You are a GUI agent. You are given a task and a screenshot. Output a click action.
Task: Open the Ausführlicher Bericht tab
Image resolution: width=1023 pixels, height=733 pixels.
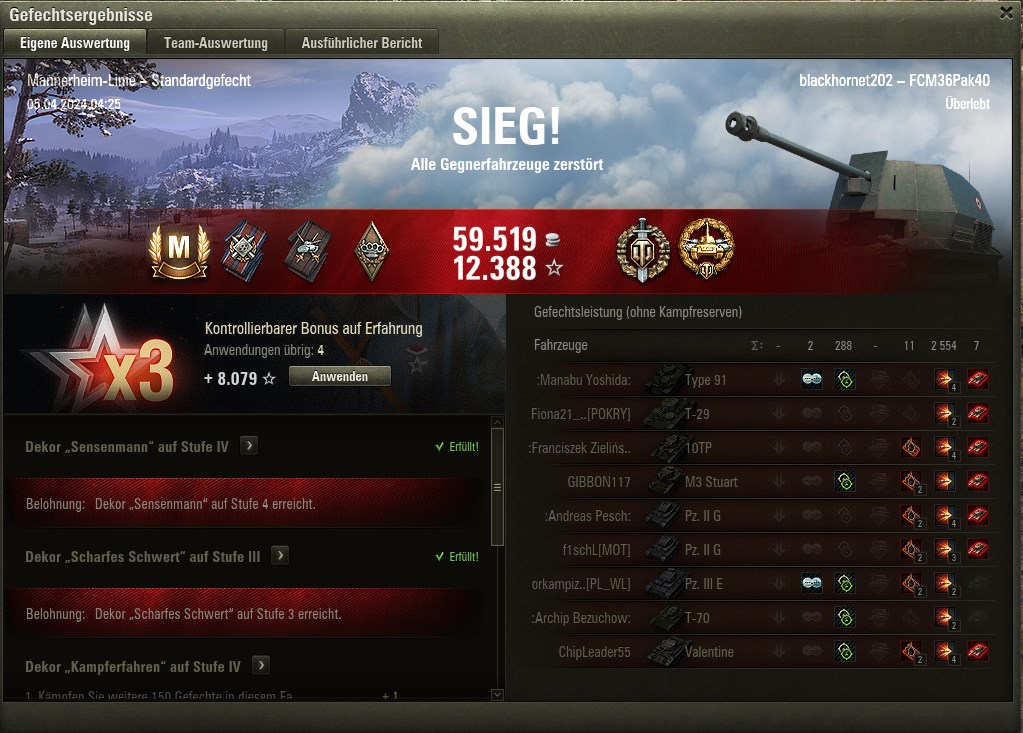(x=362, y=42)
